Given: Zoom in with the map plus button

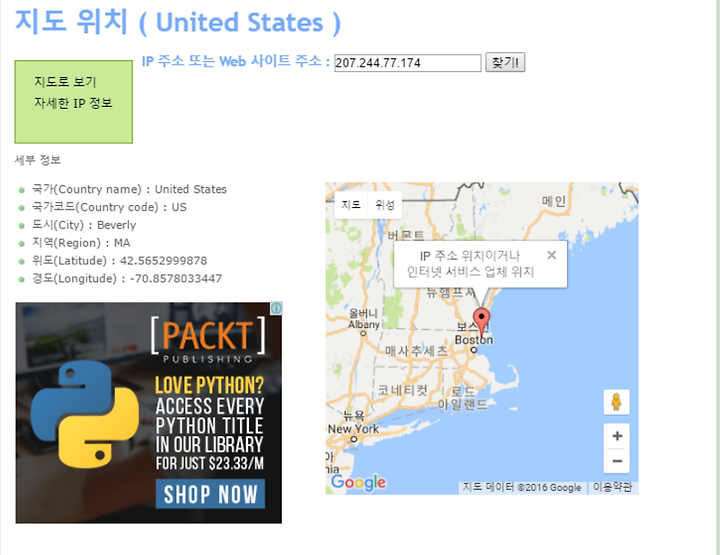Looking at the screenshot, I should (x=617, y=436).
